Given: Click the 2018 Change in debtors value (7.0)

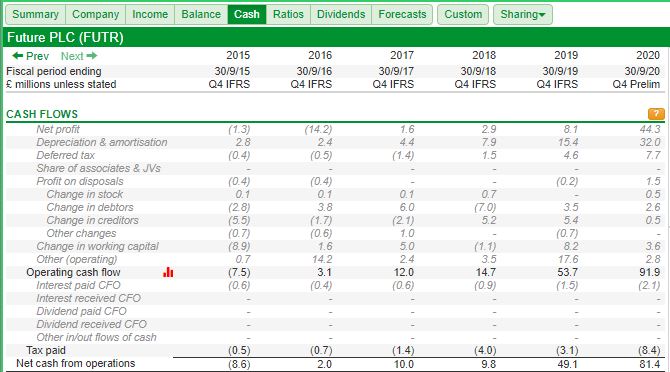Looking at the screenshot, I should pyautogui.click(x=485, y=208).
